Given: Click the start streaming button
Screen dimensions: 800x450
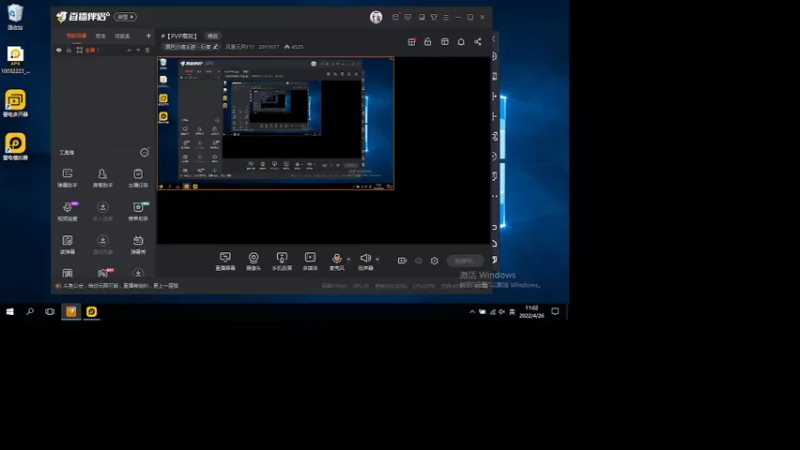Looking at the screenshot, I should pyautogui.click(x=465, y=261).
